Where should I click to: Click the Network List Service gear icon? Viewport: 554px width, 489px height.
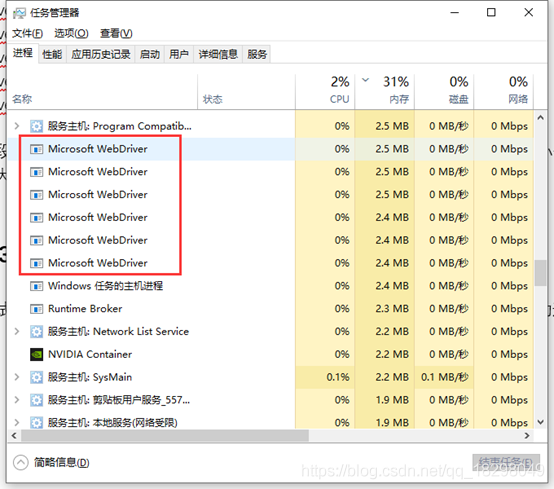[x=36, y=331]
